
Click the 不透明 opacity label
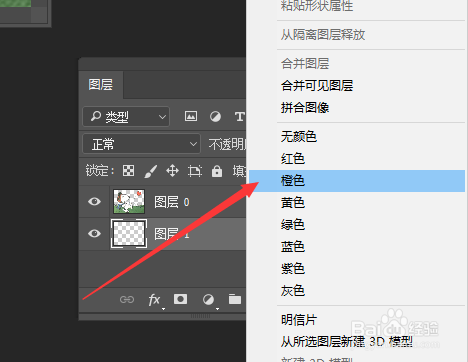pyautogui.click(x=227, y=144)
